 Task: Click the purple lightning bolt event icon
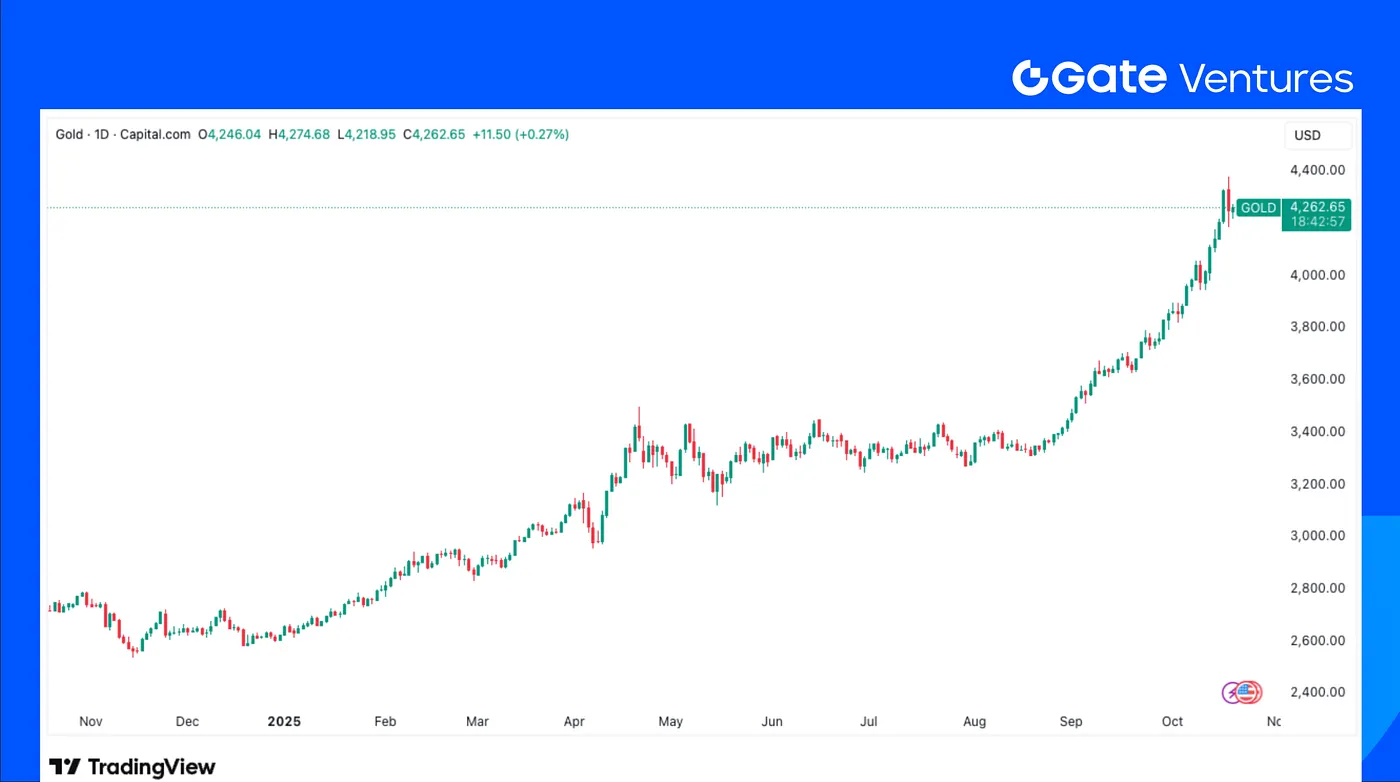coord(1233,692)
